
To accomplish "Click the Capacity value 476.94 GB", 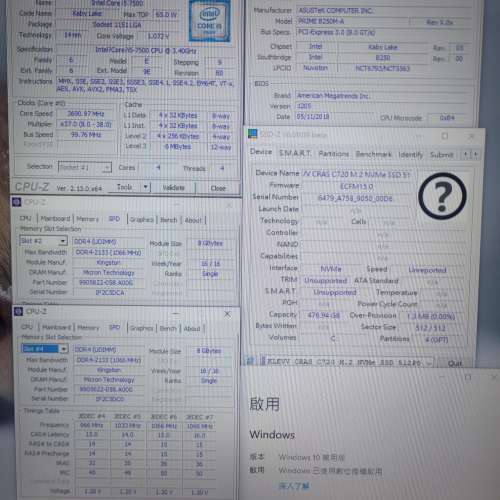I will pos(323,315).
